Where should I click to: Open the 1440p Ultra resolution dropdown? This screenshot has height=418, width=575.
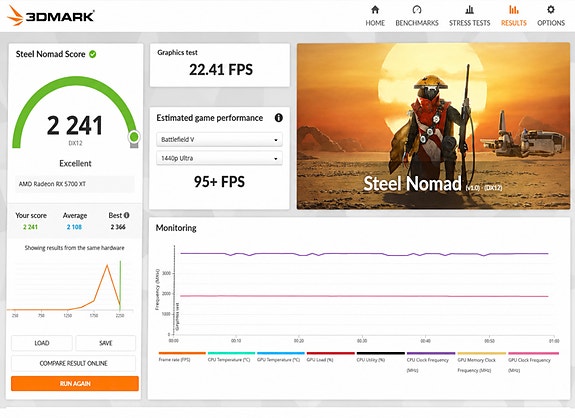click(219, 158)
